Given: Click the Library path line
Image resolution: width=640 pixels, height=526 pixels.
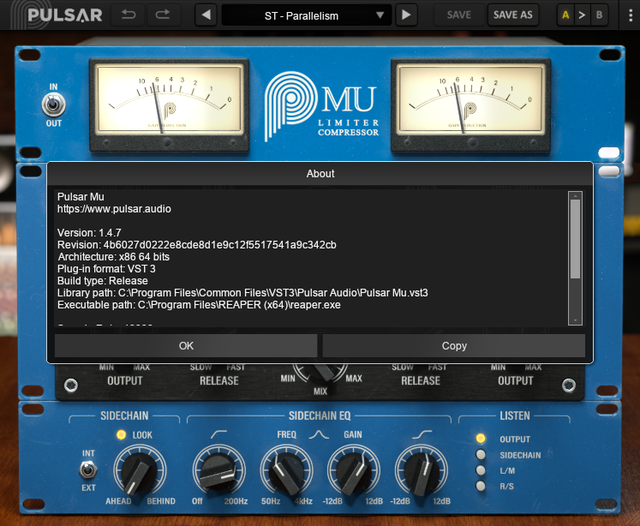Looking at the screenshot, I should point(242,293).
